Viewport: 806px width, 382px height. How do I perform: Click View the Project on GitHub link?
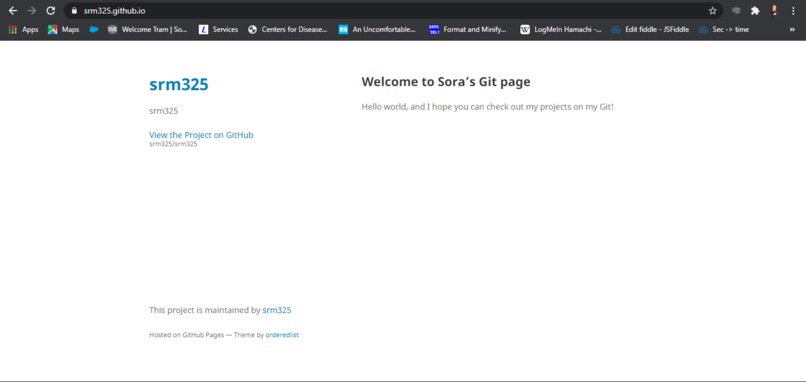[x=201, y=135]
